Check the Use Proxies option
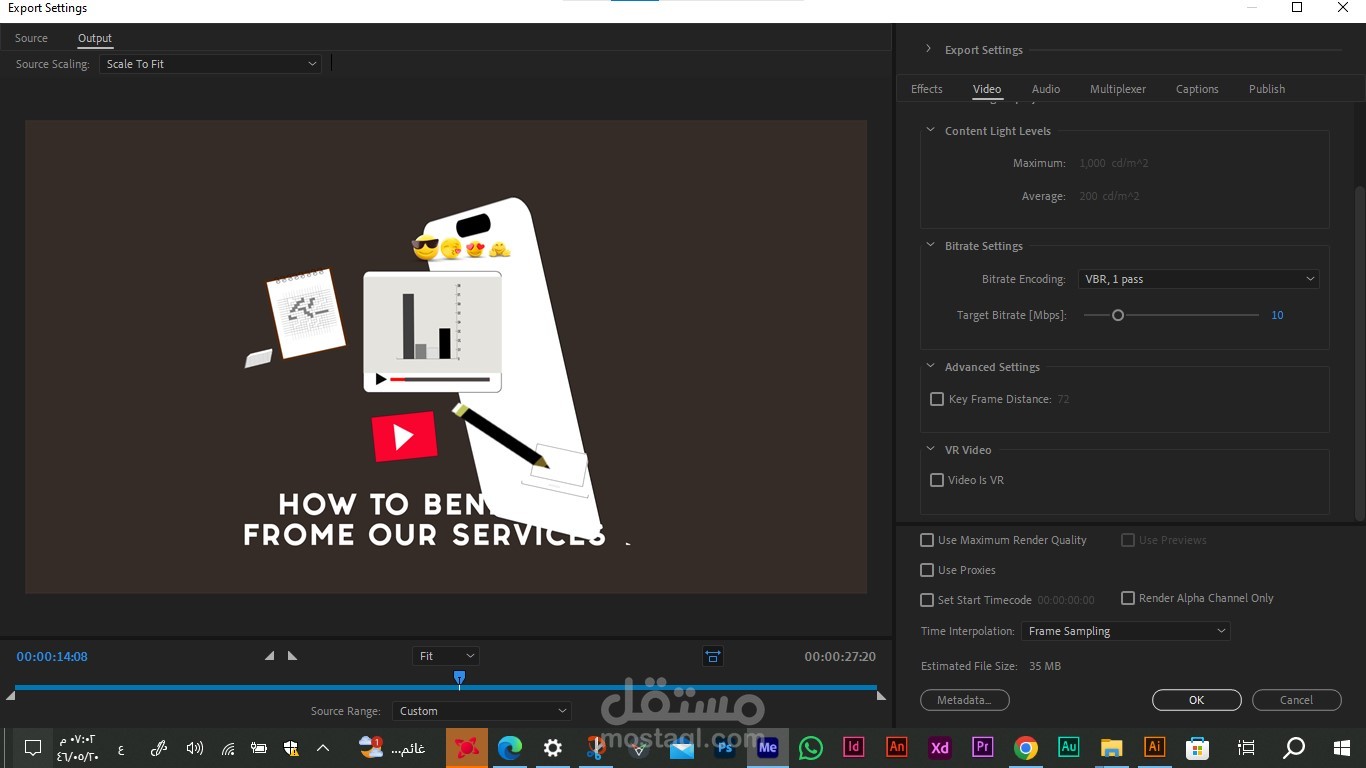 (x=927, y=570)
